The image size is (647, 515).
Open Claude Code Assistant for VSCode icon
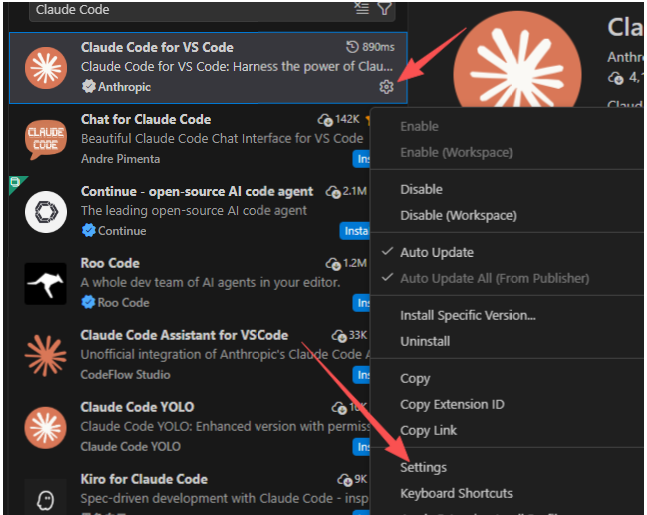pos(45,356)
